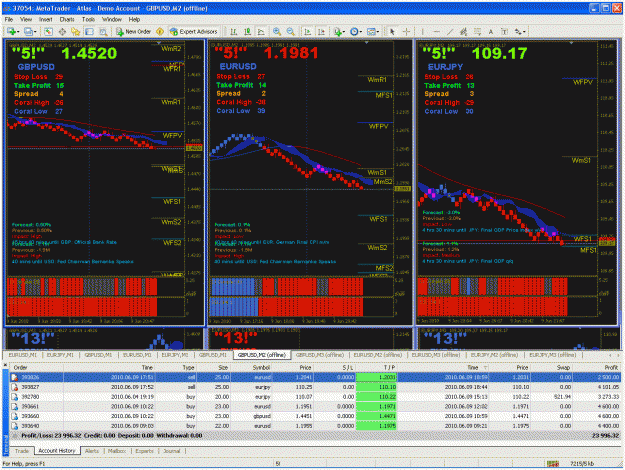Viewport: 625px width, 470px height.
Task: Select the EURJPY,M3 (offline) chart tab
Action: coord(552,355)
